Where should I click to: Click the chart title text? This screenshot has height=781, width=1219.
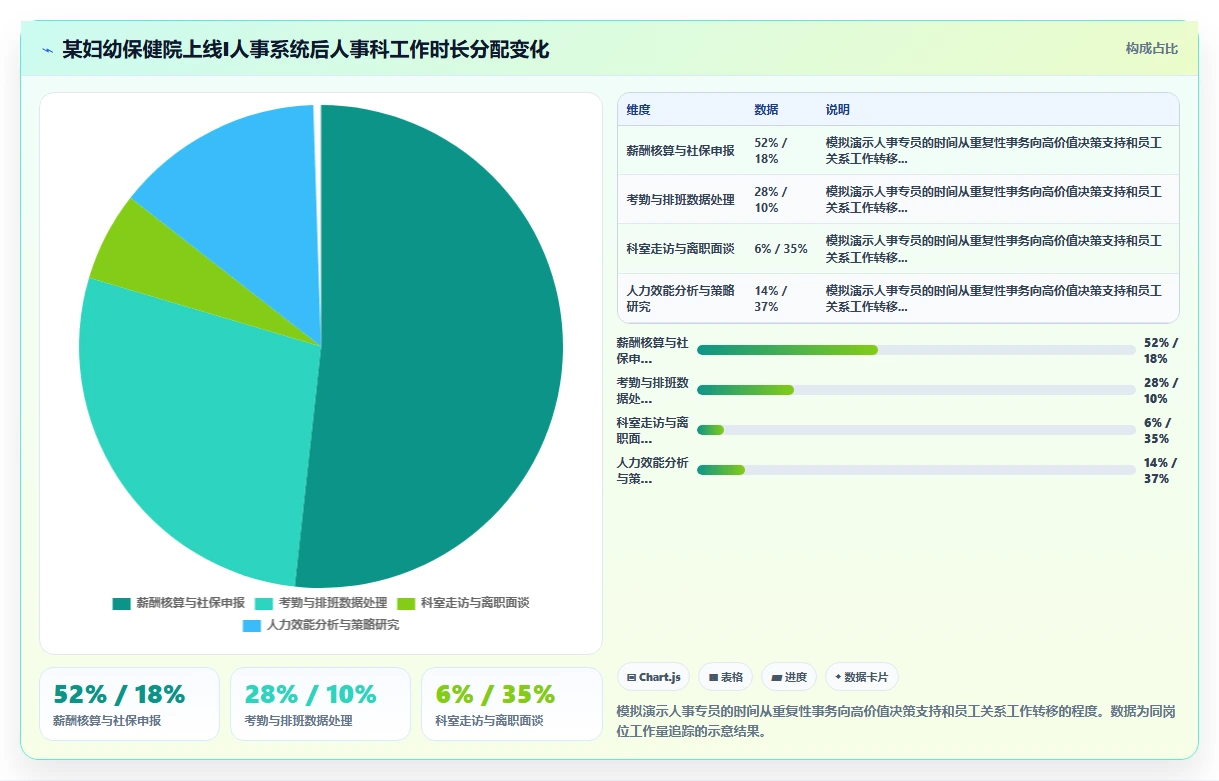click(x=306, y=49)
